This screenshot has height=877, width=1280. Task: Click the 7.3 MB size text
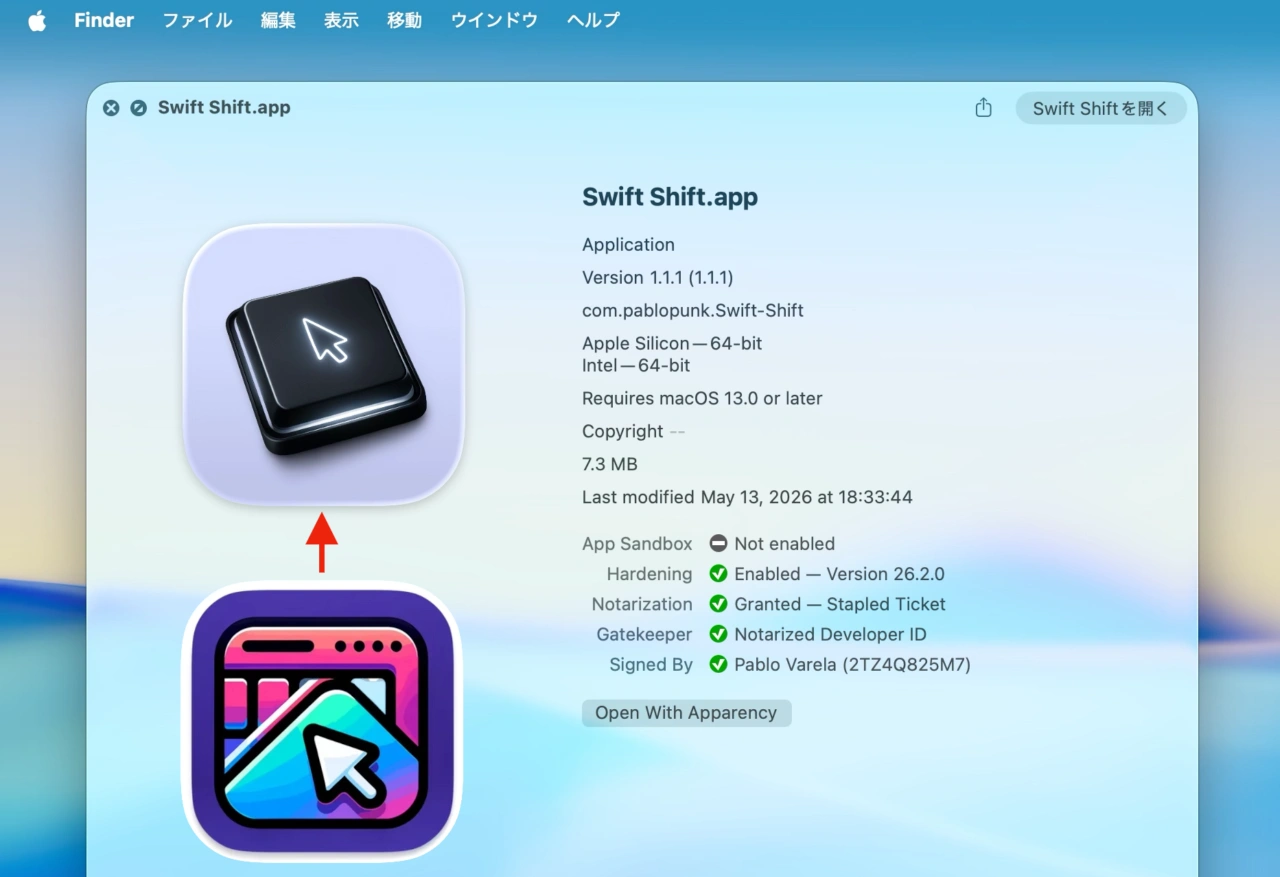pos(610,464)
